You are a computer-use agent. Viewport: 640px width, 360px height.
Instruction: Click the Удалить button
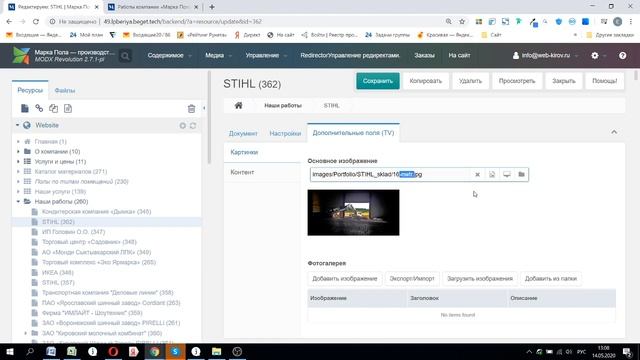[x=470, y=81]
